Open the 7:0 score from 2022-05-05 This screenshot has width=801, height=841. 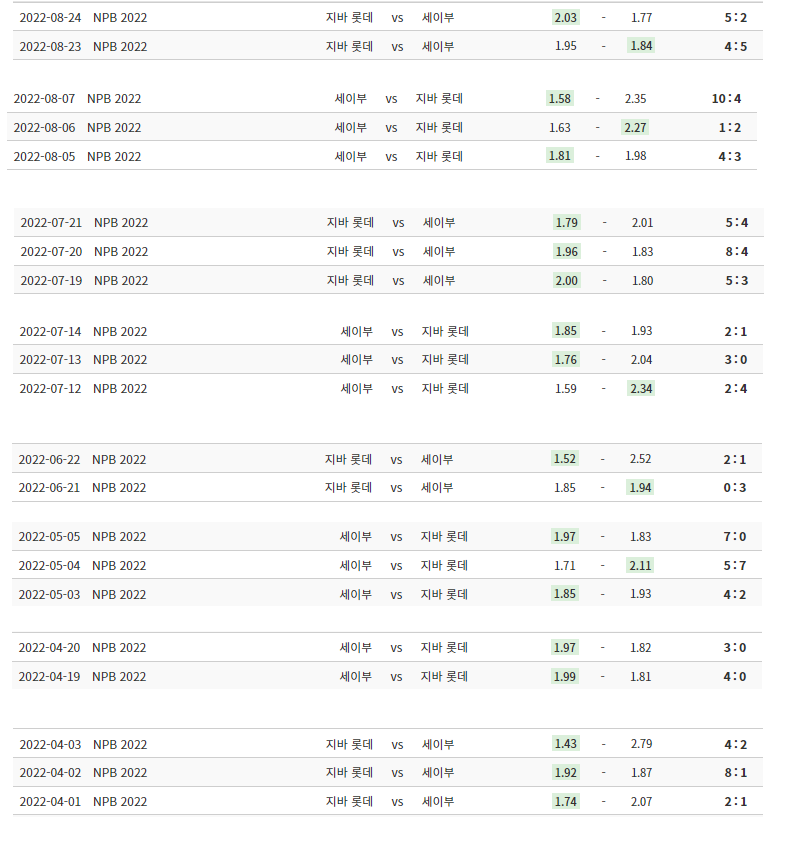click(x=735, y=537)
